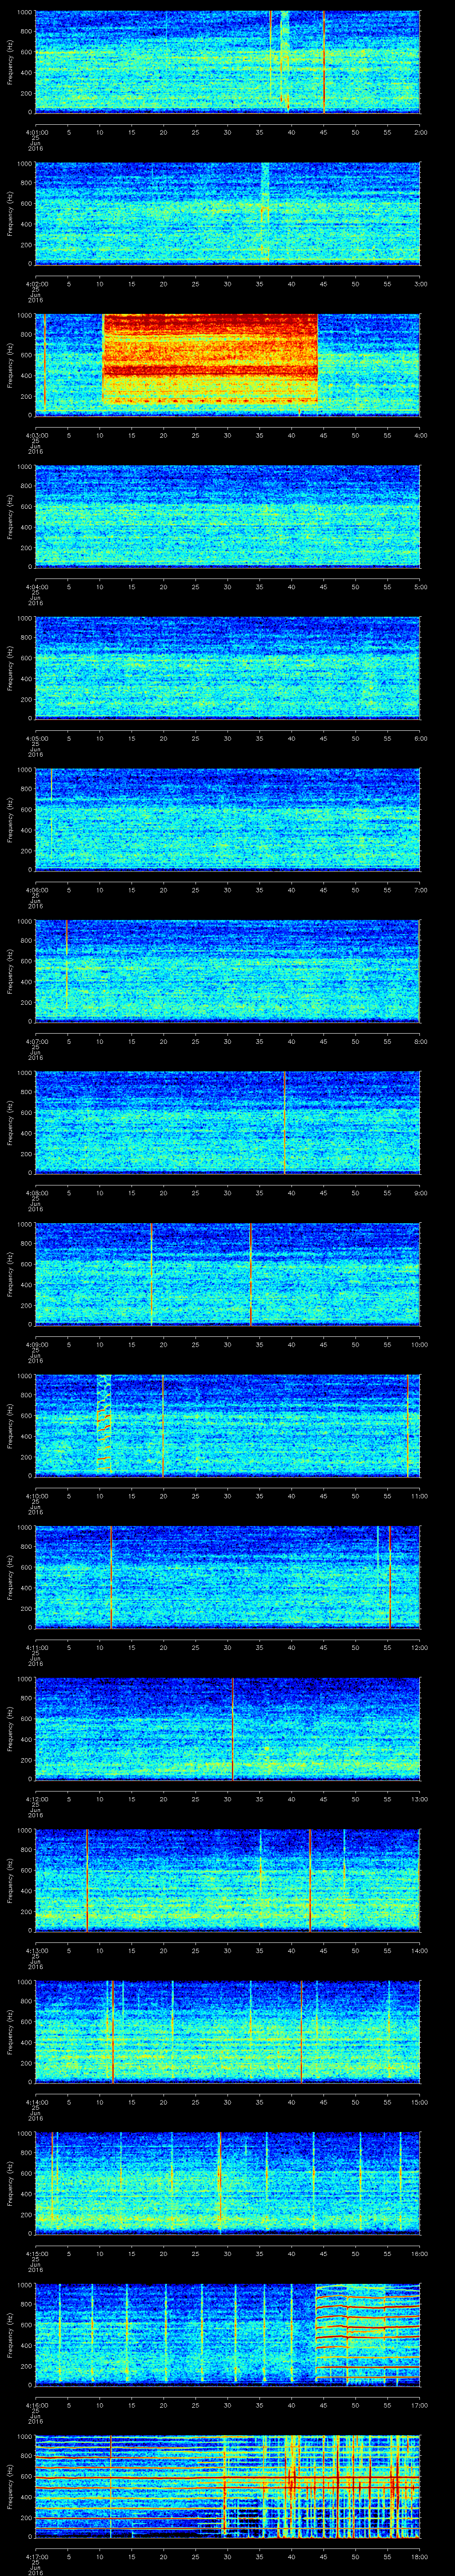View the spectrogram panel starting at 4:07:00
This screenshot has height=2576, width=455.
click(x=227, y=971)
